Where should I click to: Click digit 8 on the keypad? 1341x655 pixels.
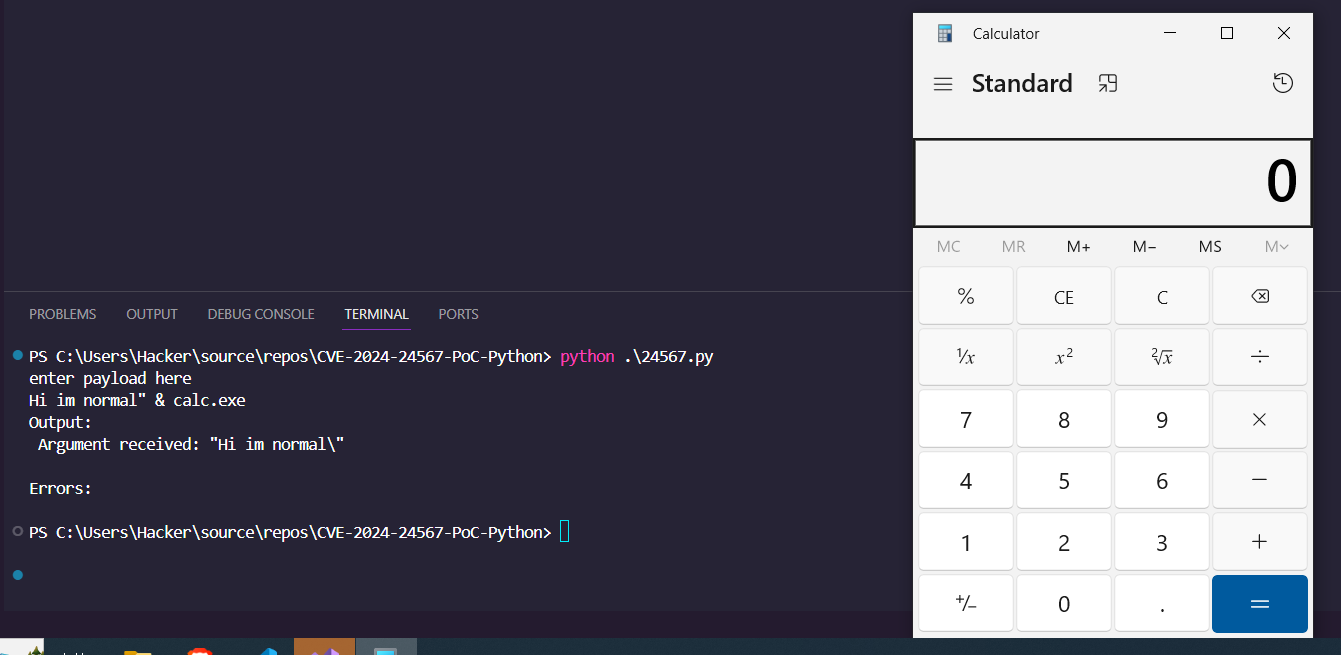(x=1064, y=420)
